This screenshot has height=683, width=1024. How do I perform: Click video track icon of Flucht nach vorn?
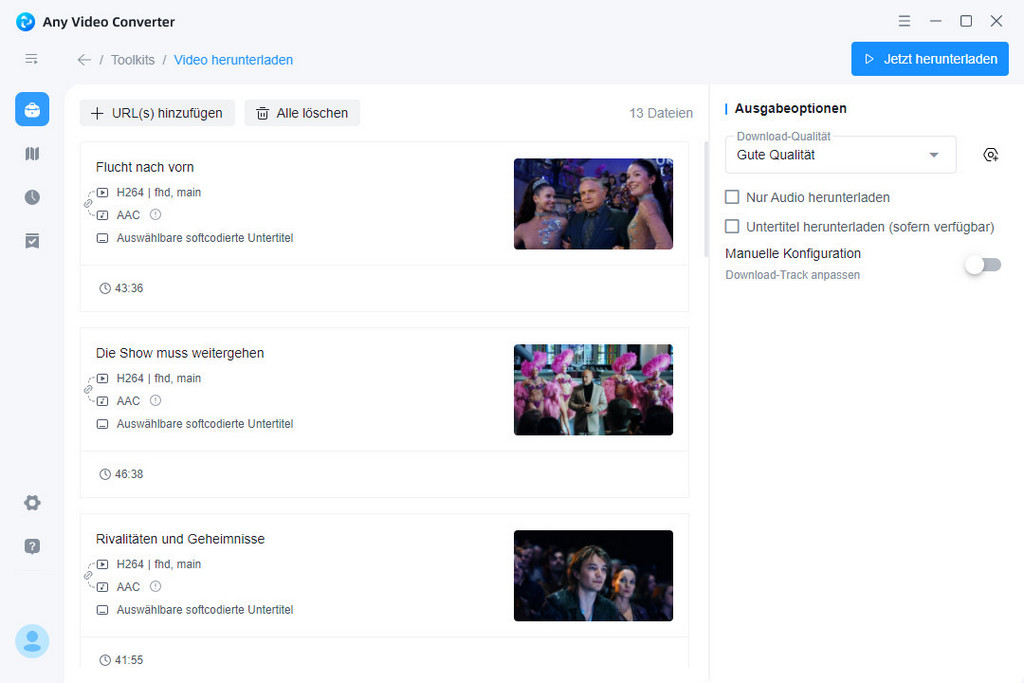103,193
